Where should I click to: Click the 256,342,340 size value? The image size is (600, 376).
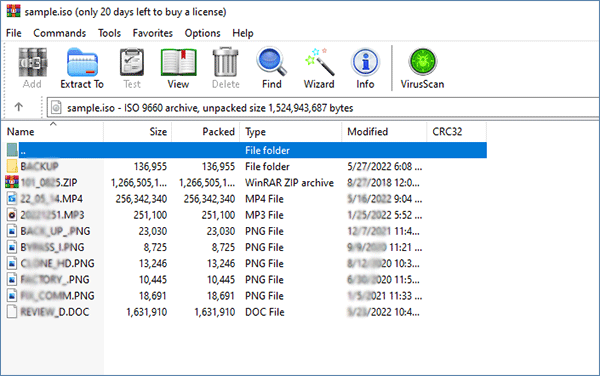click(x=141, y=199)
